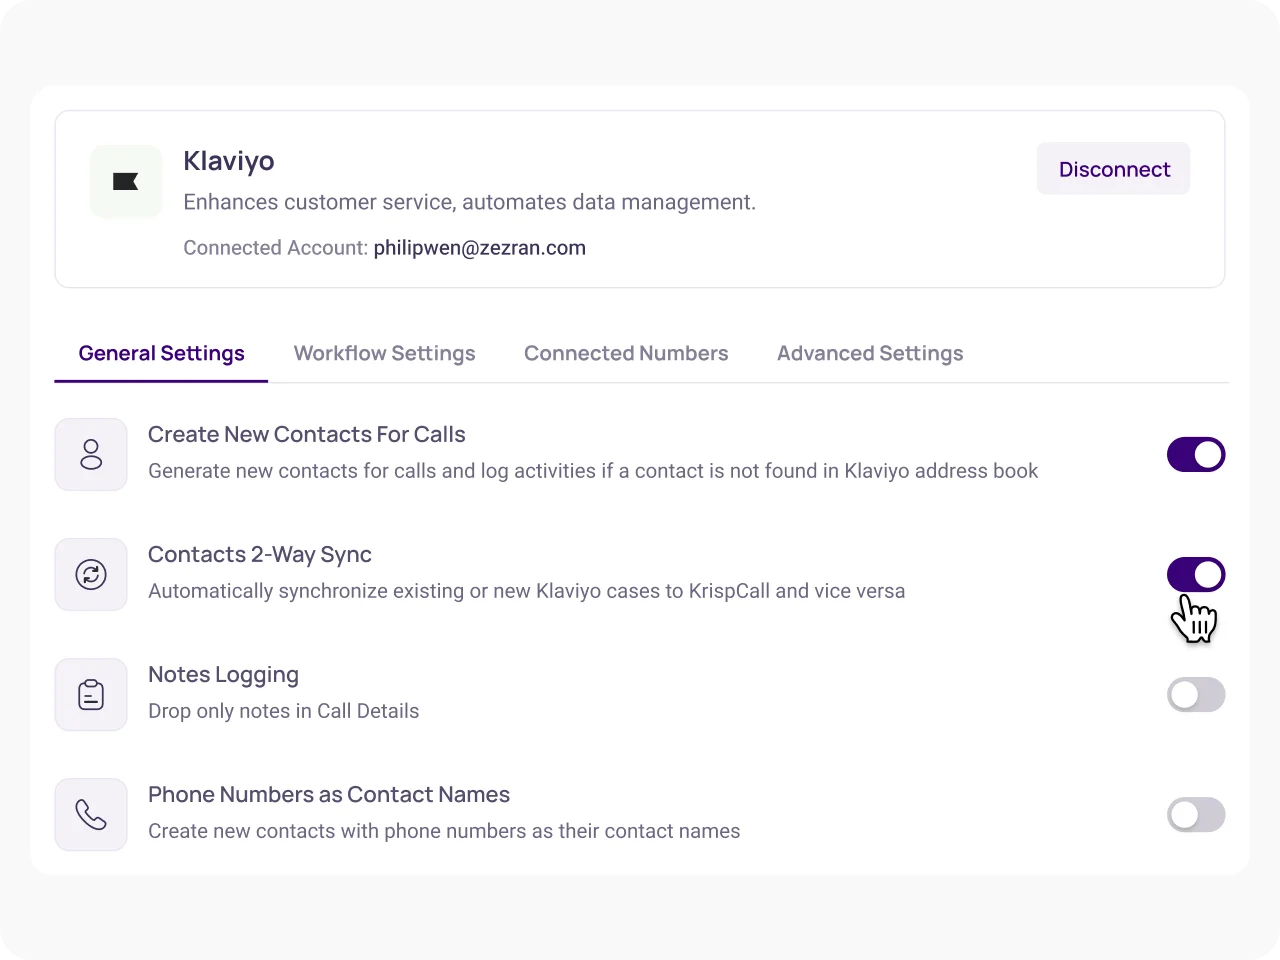Click the philipwen@zezran.com account email
Image resolution: width=1280 pixels, height=960 pixels.
pos(480,248)
